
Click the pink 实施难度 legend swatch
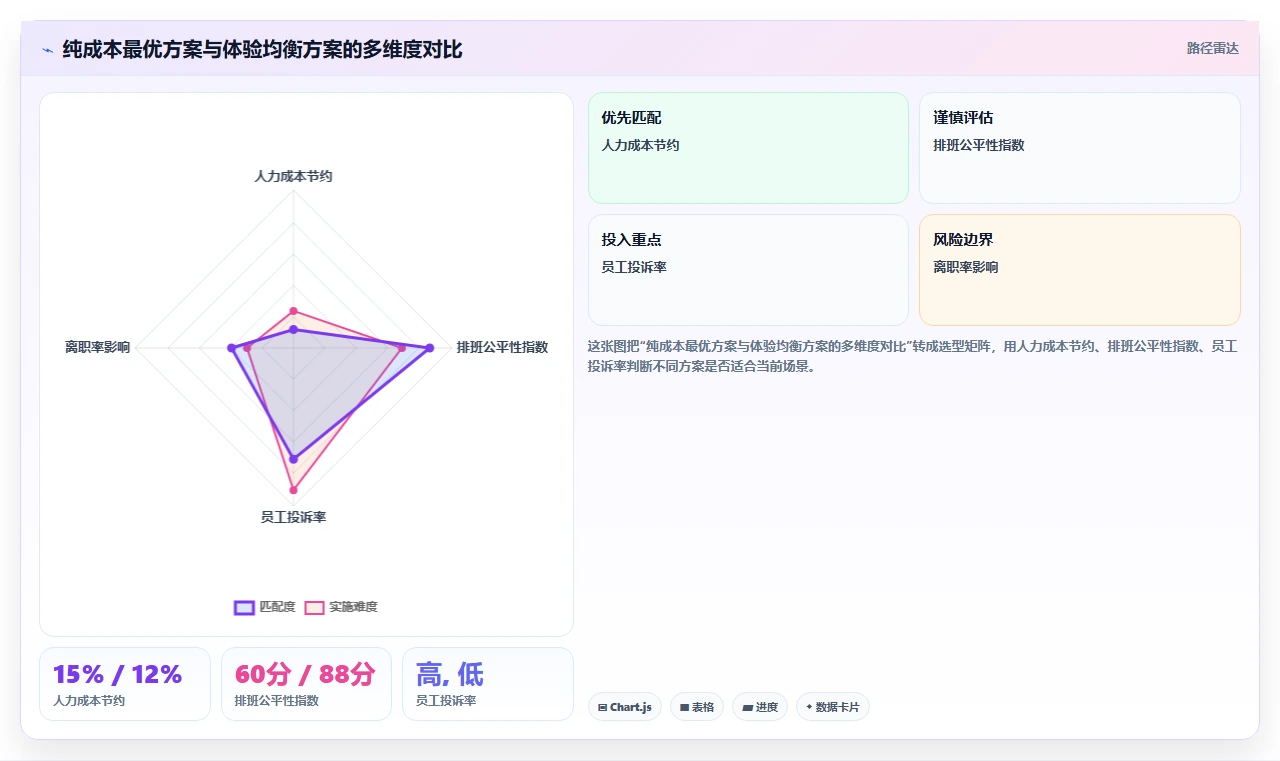(x=314, y=607)
